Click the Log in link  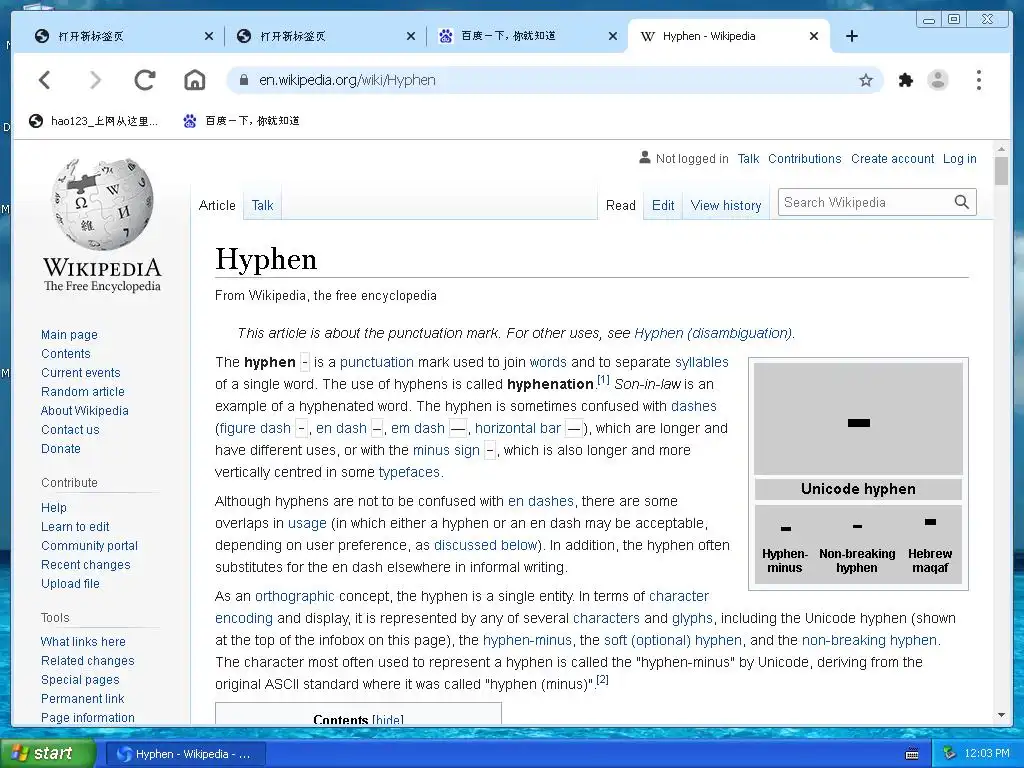(959, 159)
